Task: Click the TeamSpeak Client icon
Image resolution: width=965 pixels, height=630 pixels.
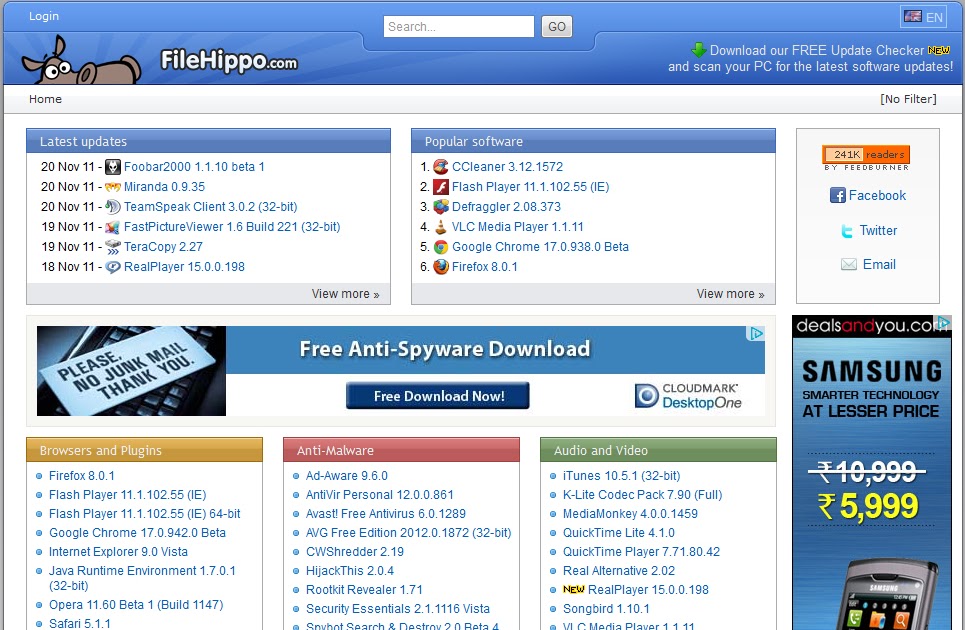Action: pos(113,207)
